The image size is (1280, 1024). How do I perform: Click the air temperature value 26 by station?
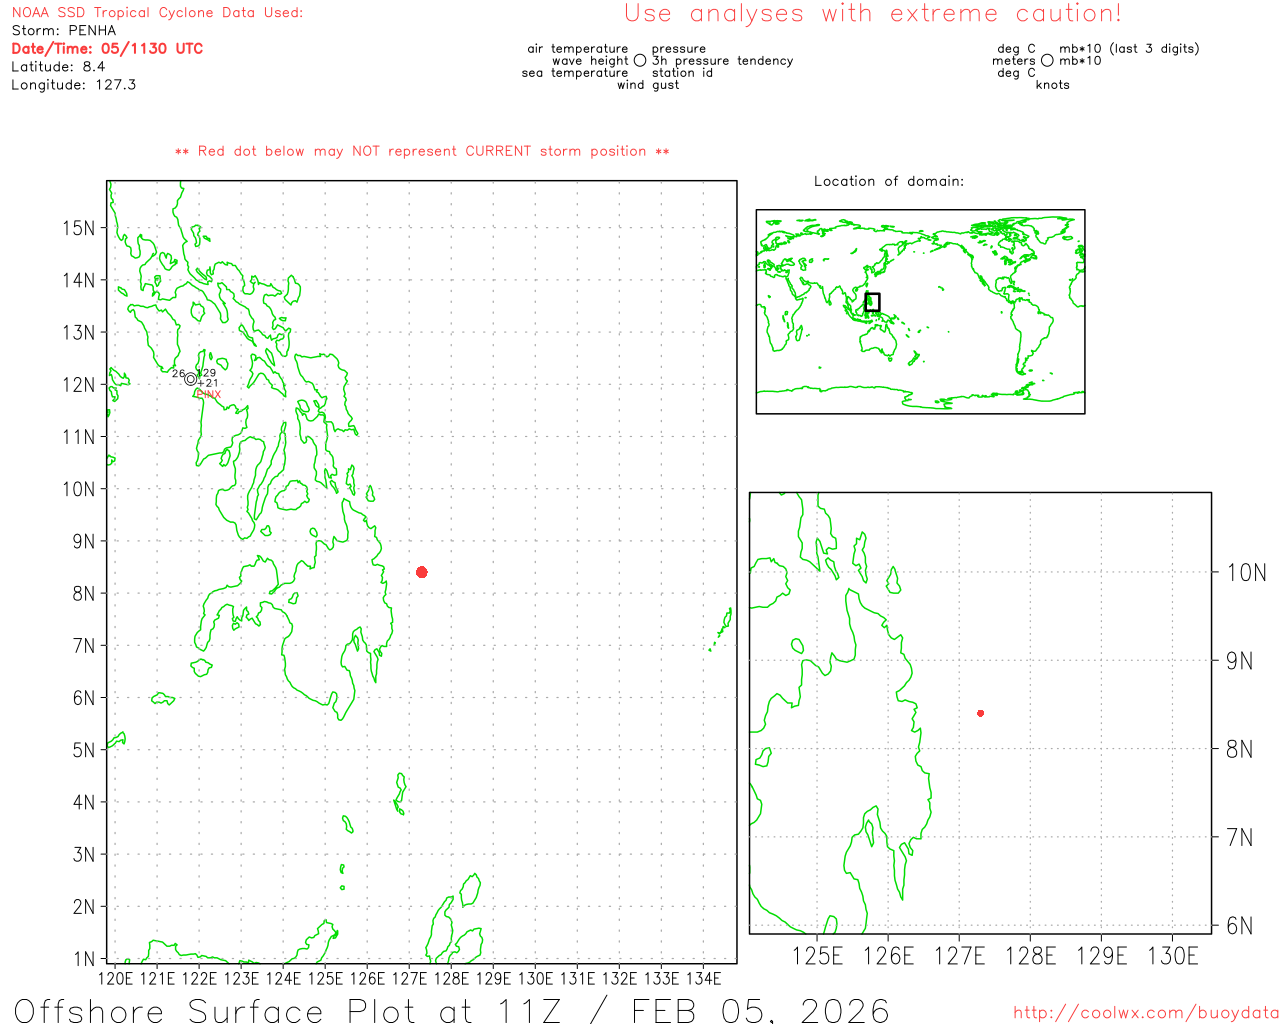(177, 374)
